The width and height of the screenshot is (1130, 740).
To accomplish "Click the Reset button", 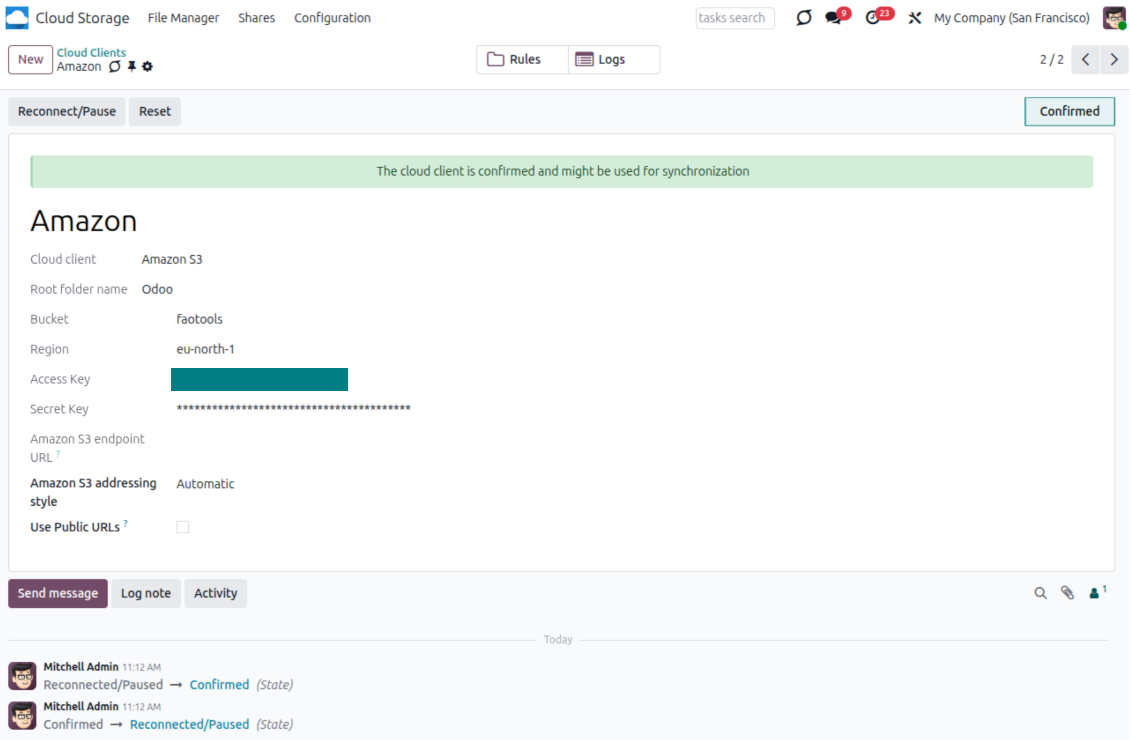I will (x=155, y=112).
